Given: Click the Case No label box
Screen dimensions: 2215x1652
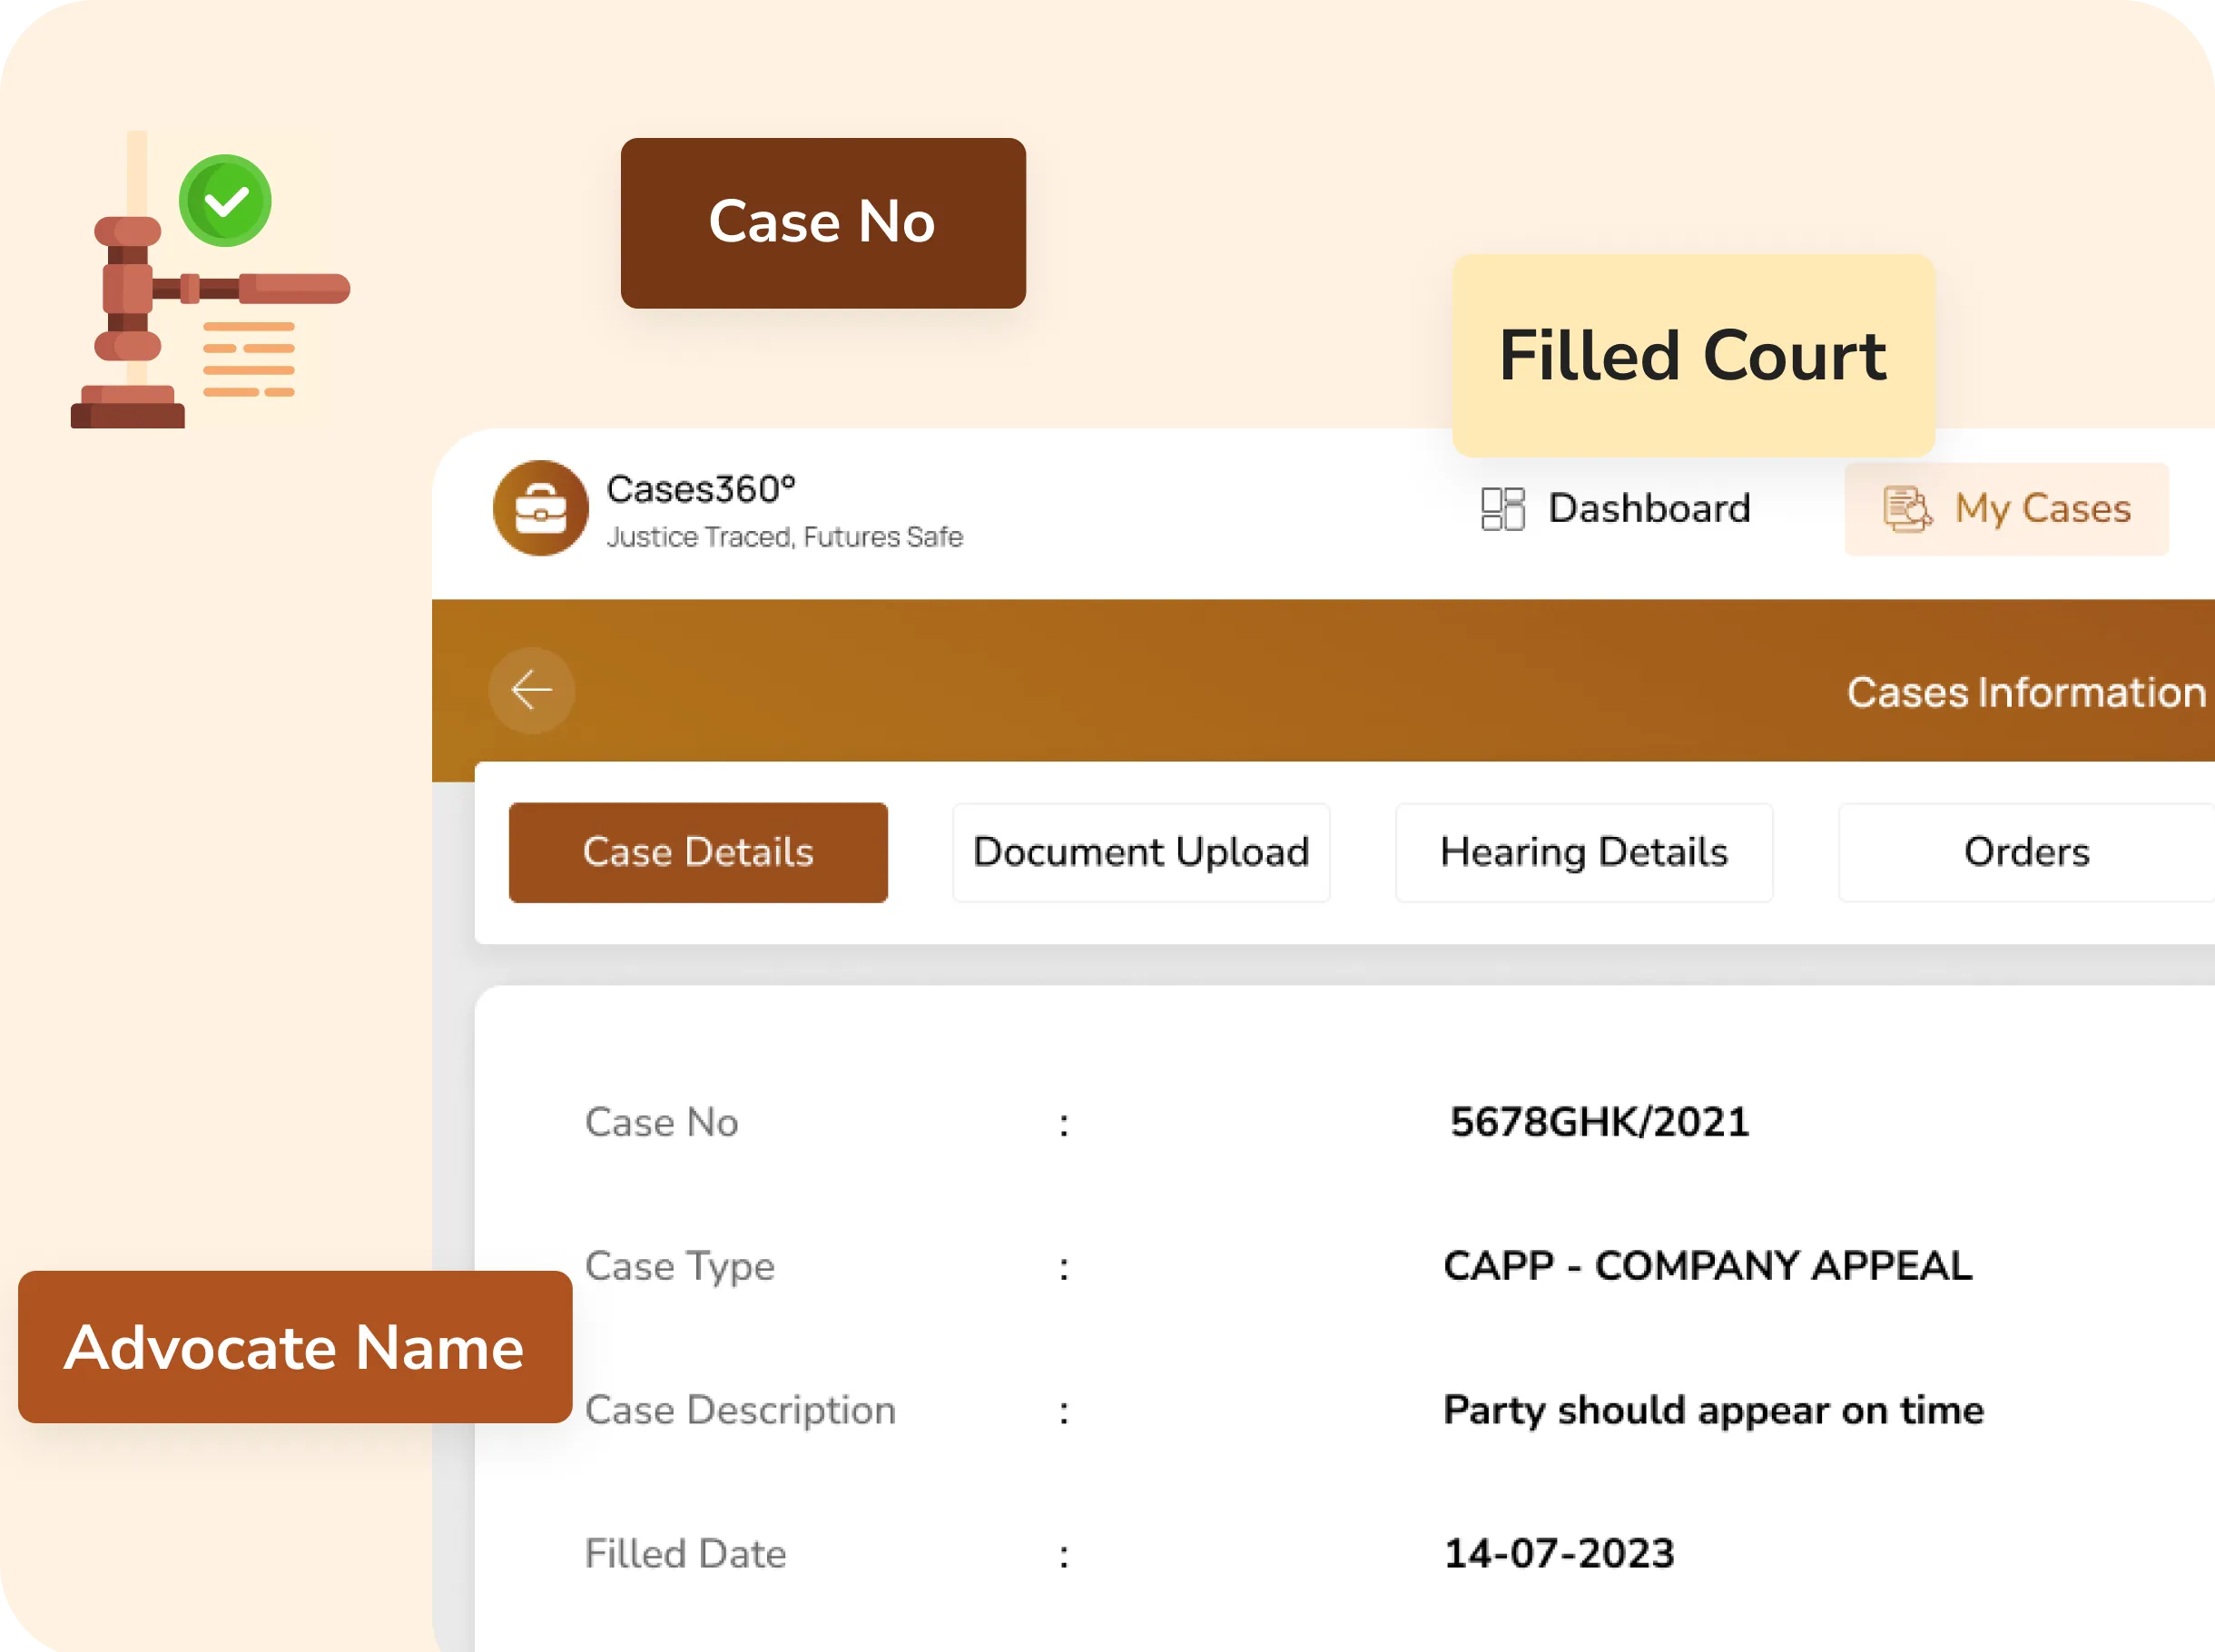Looking at the screenshot, I should 822,223.
